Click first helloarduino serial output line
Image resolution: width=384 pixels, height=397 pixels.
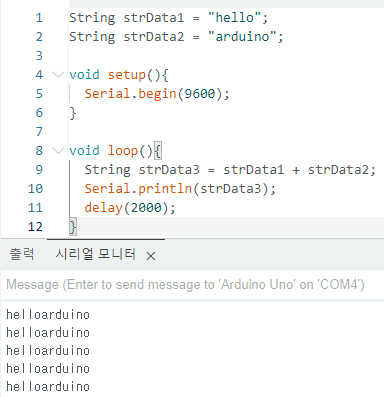48,315
